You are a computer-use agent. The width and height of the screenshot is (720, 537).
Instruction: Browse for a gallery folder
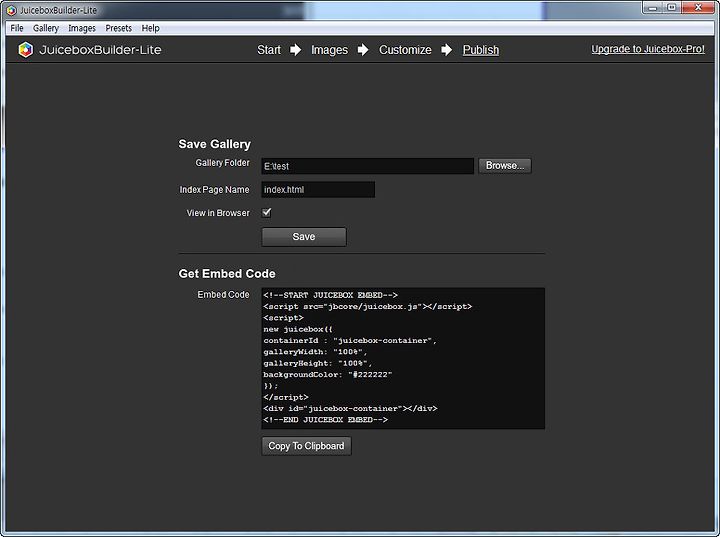[x=505, y=165]
